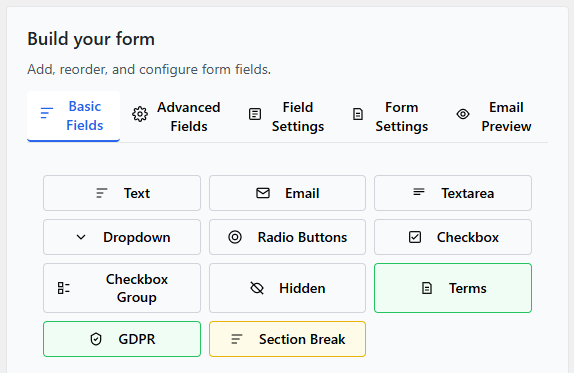Click the 'Build your form' heading
This screenshot has height=373, width=574.
(x=91, y=39)
